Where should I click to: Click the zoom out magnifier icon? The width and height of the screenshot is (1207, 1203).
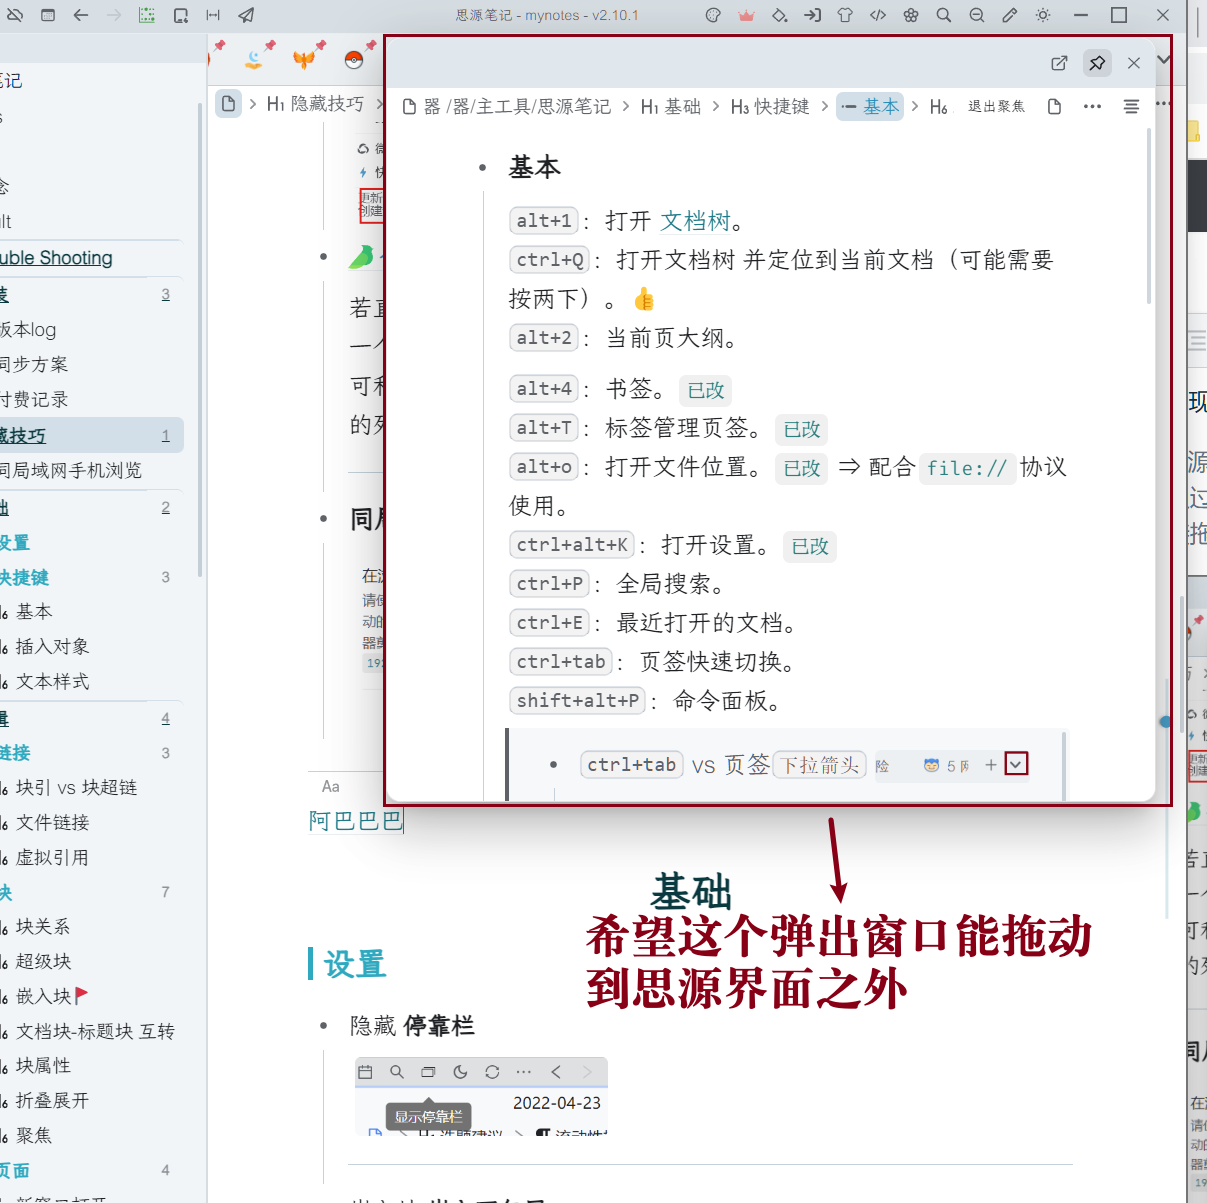(x=977, y=15)
